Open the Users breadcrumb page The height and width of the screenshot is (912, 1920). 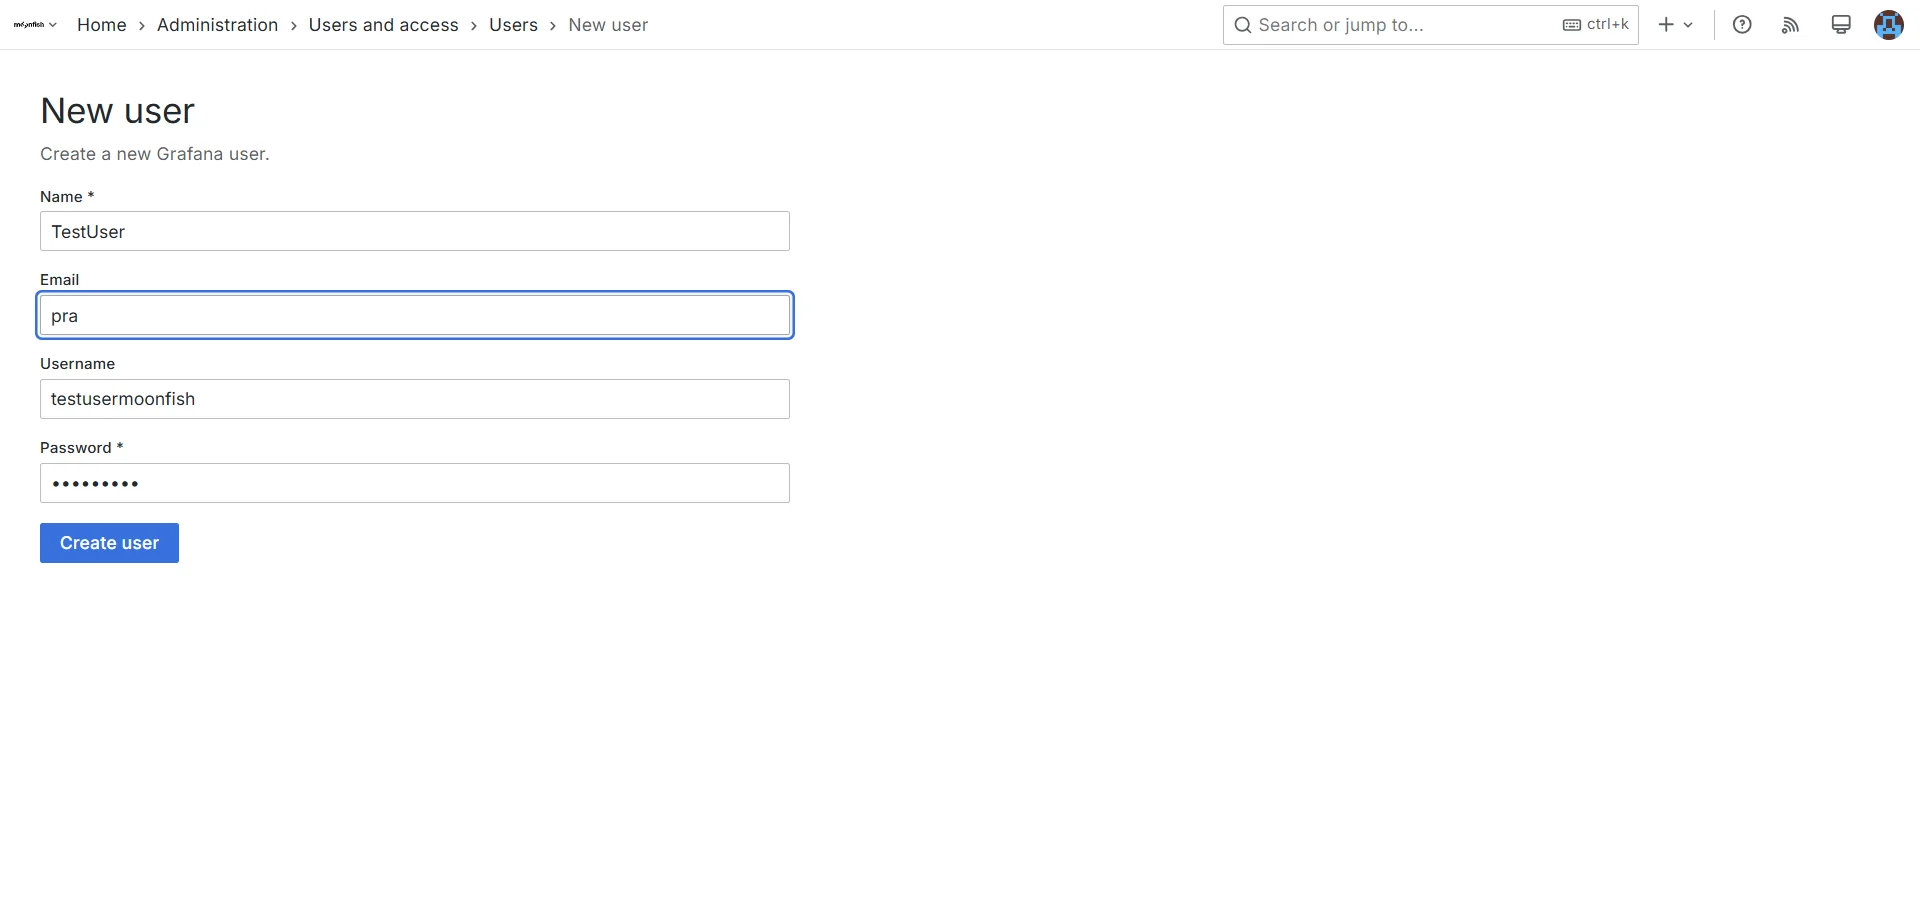(513, 24)
